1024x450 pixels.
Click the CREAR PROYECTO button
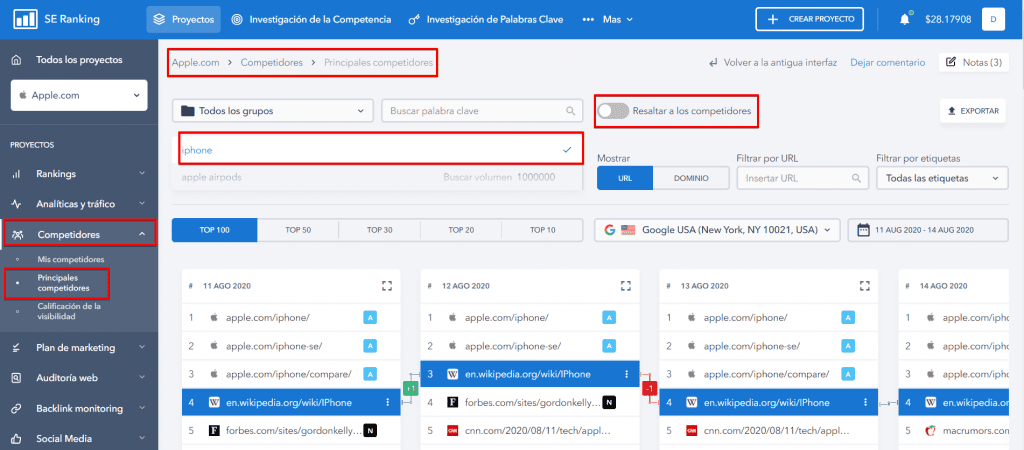810,20
